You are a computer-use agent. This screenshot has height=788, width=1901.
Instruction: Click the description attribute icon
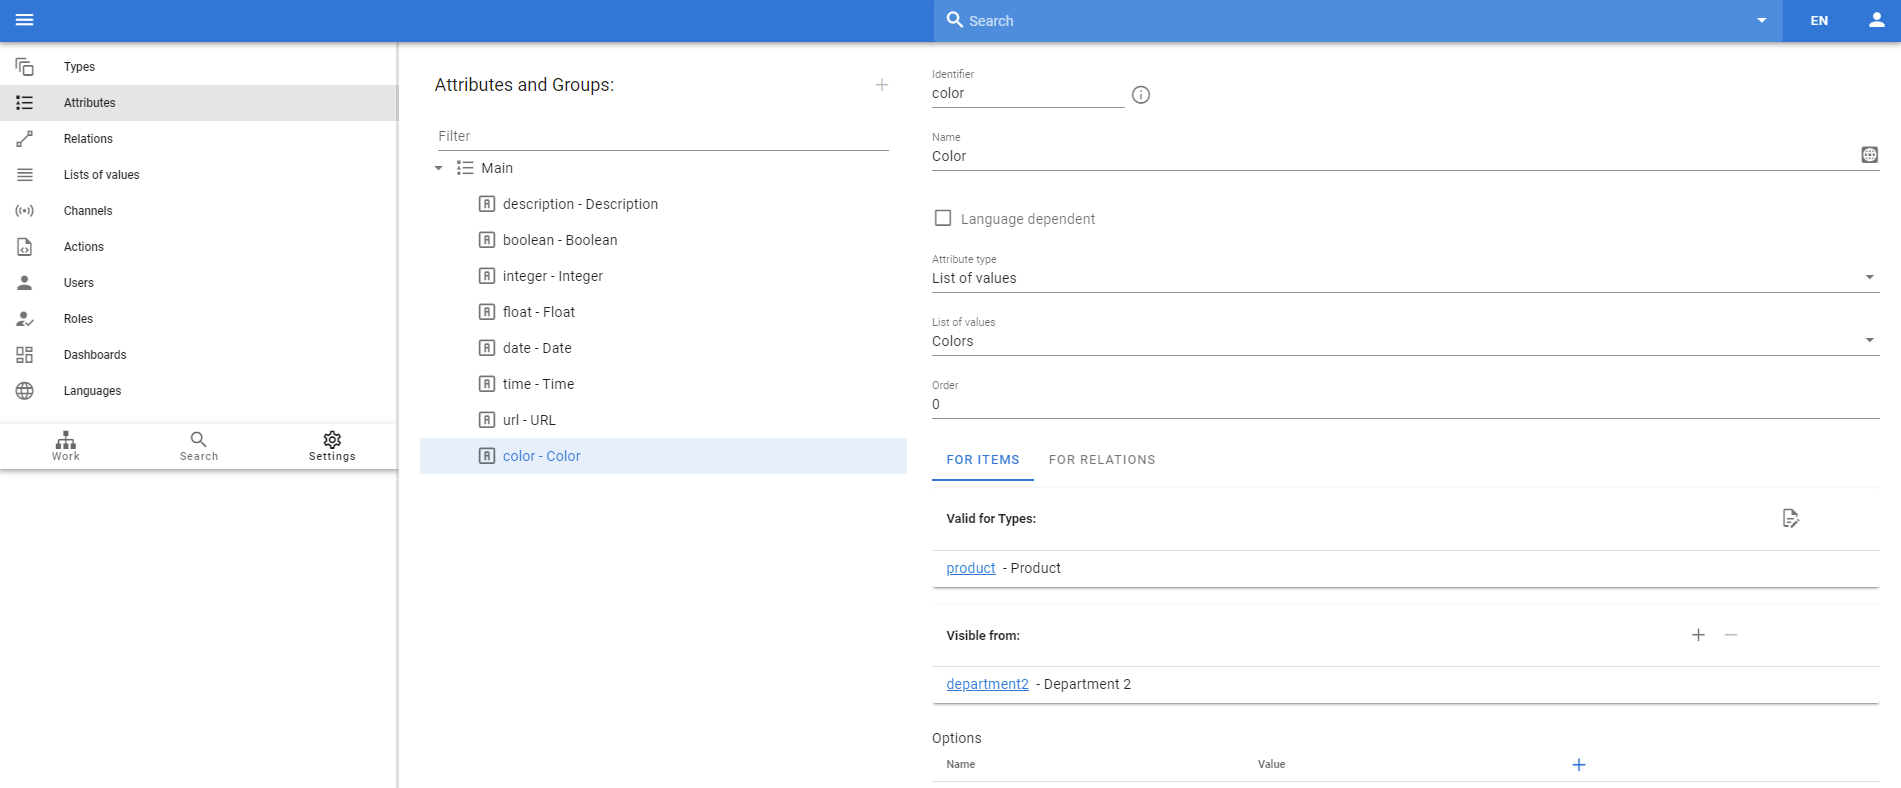click(487, 204)
